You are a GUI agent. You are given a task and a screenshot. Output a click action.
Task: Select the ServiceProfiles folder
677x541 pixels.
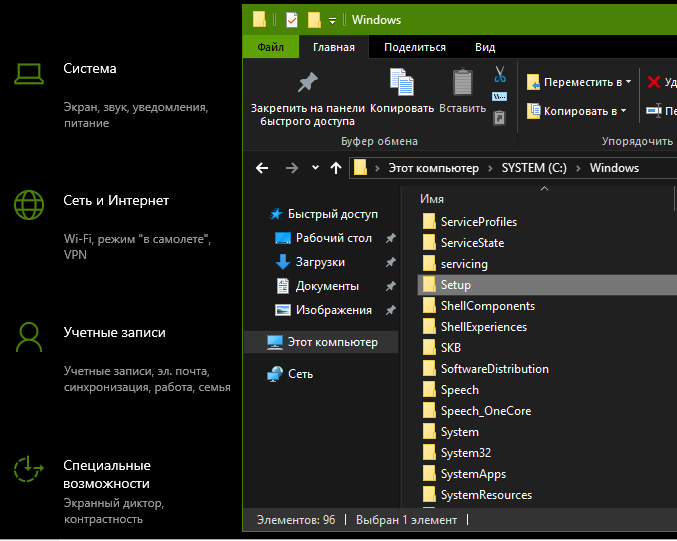(x=479, y=222)
